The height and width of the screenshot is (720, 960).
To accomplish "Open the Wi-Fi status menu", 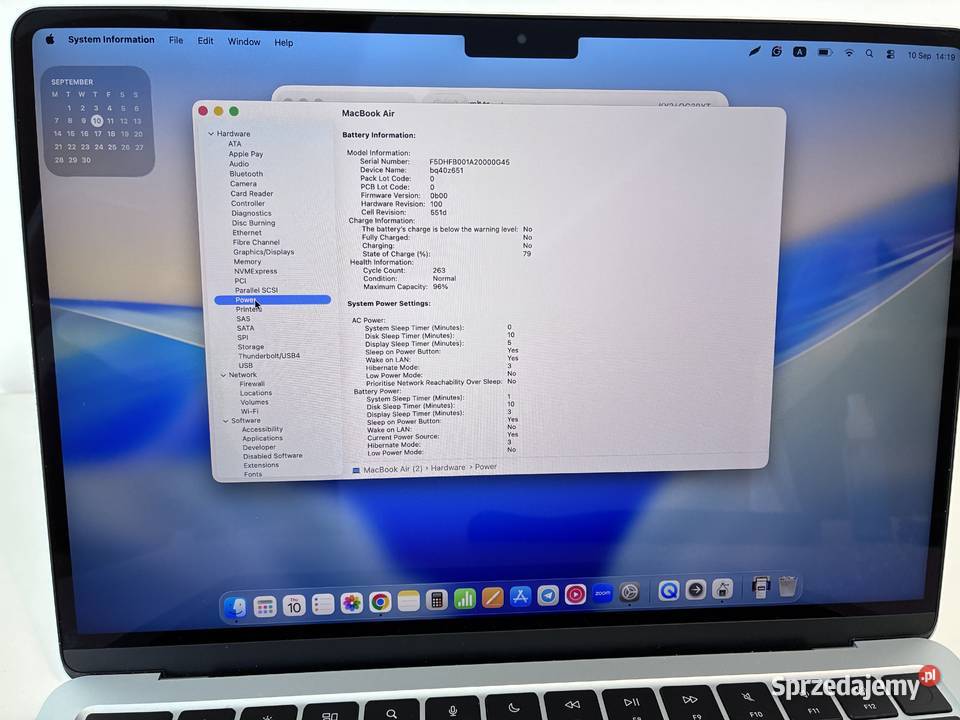I will pos(849,53).
